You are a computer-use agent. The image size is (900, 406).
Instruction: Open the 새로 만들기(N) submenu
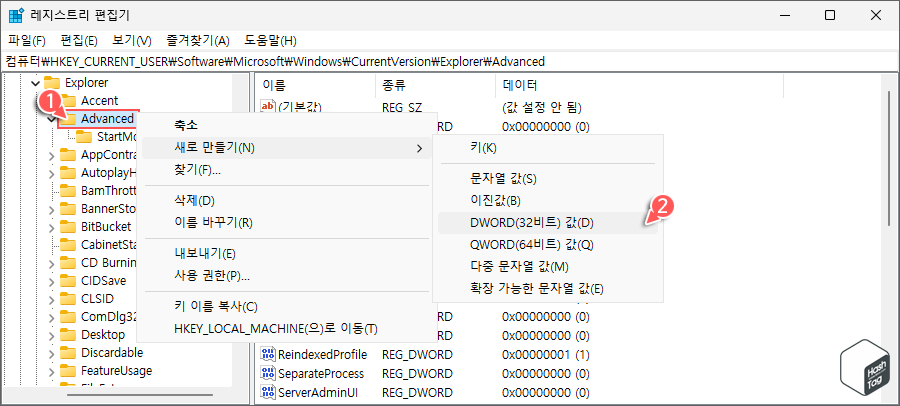(x=286, y=148)
